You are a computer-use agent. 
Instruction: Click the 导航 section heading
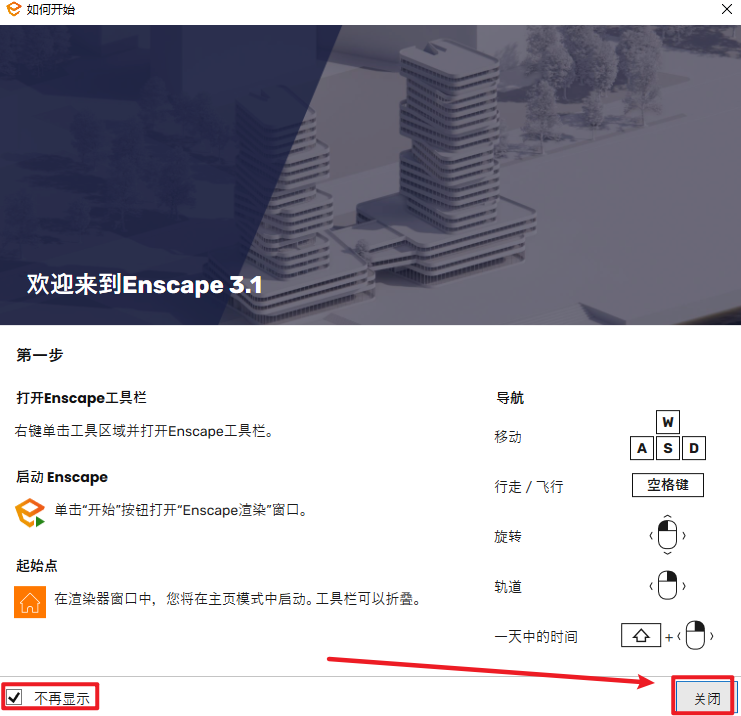click(x=510, y=398)
